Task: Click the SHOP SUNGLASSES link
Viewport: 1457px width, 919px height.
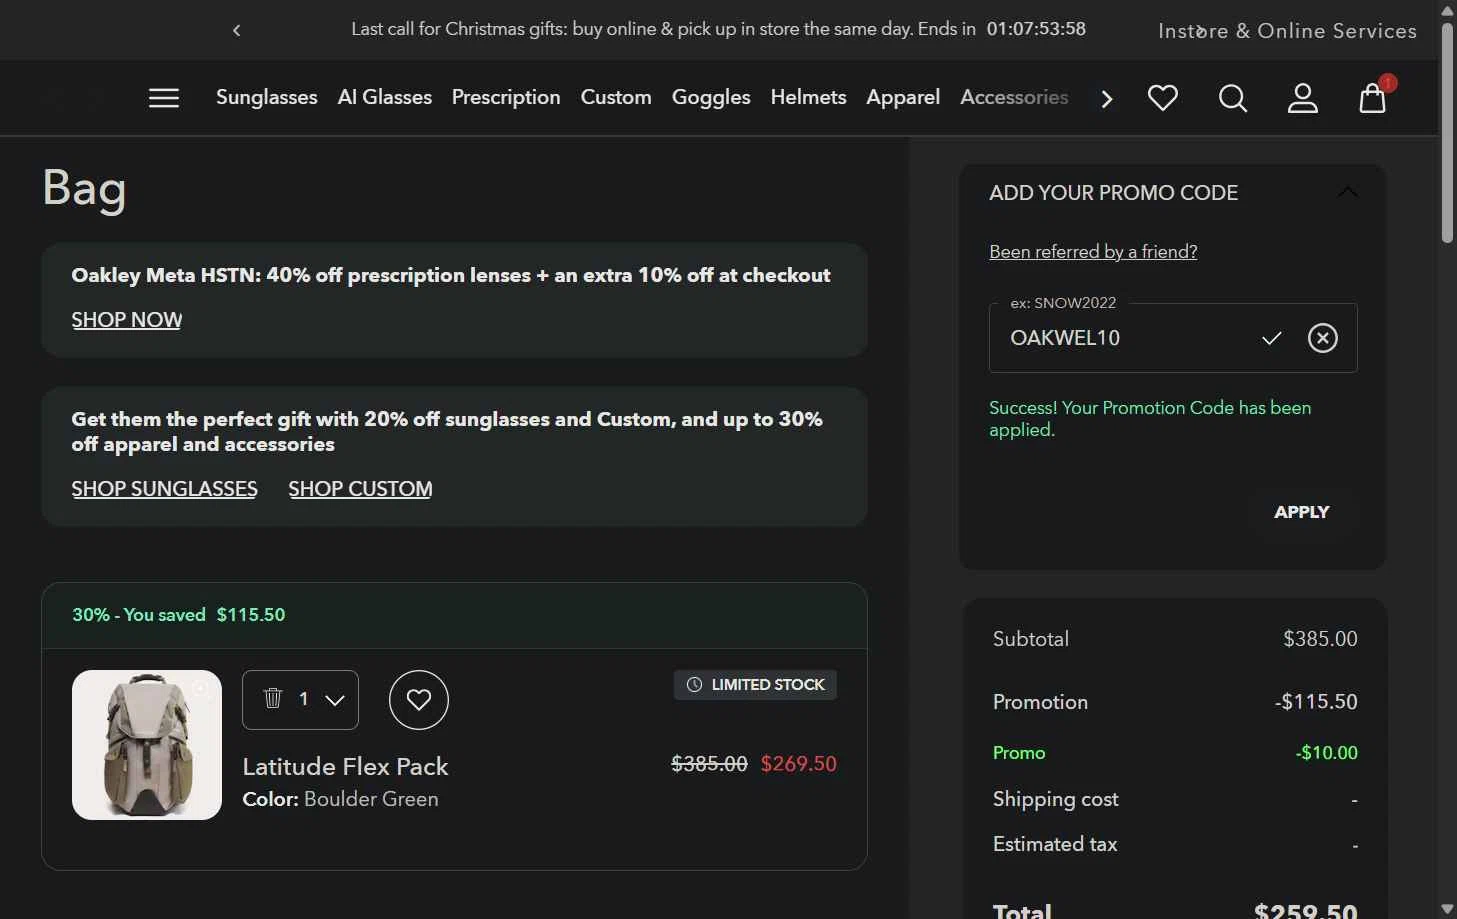Action: [164, 489]
